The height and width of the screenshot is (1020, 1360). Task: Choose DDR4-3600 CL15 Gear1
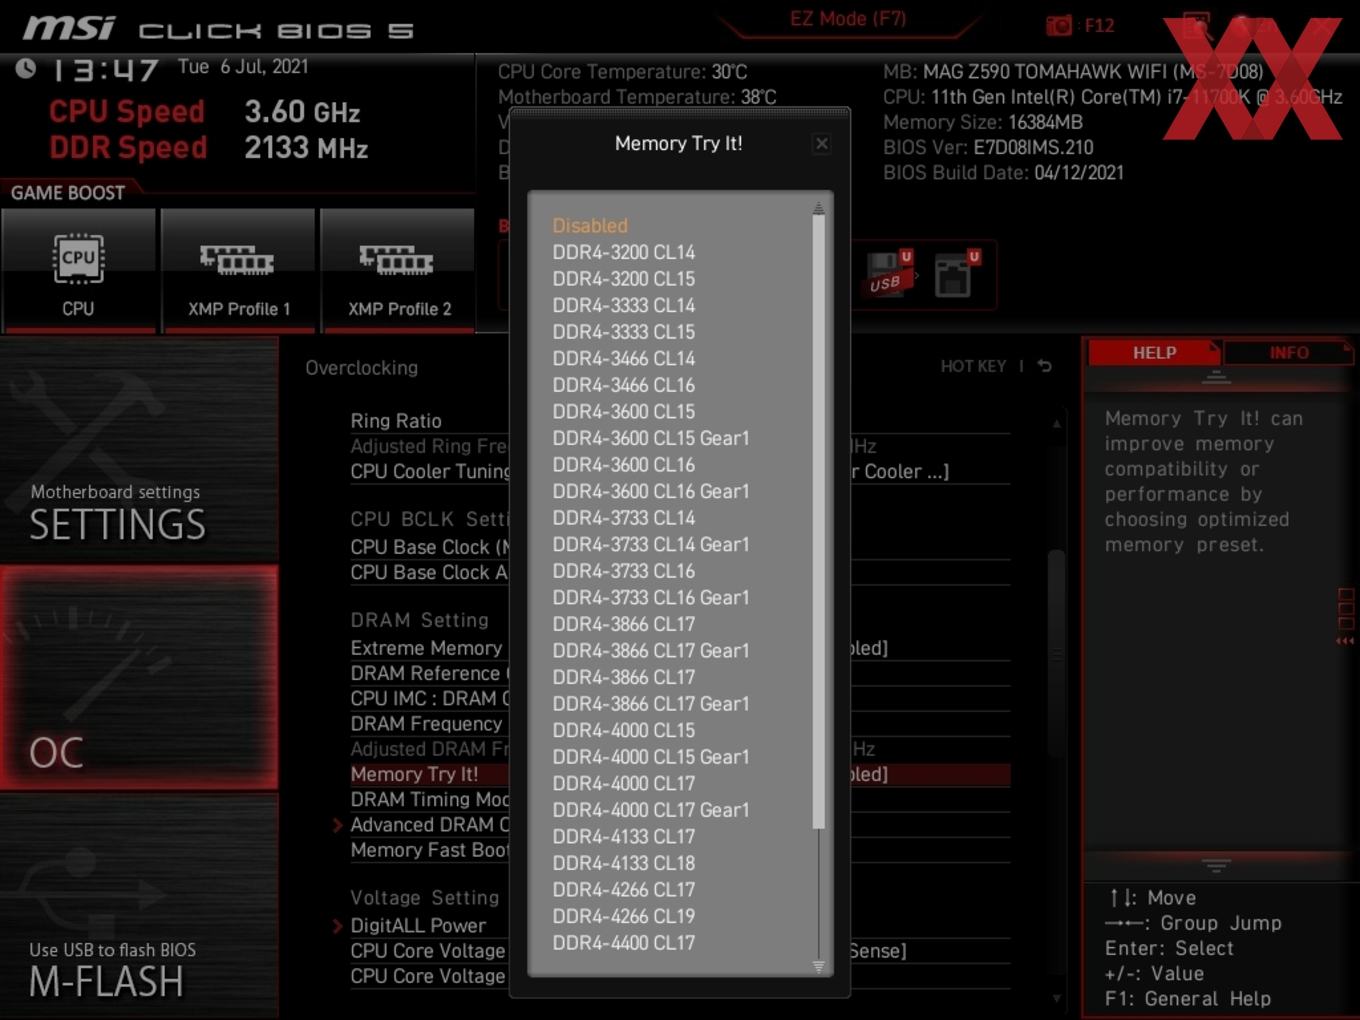click(651, 438)
